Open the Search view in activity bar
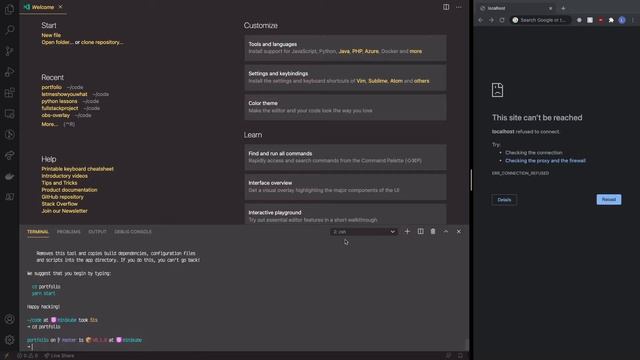Image resolution: width=640 pixels, height=360 pixels. pyautogui.click(x=9, y=30)
